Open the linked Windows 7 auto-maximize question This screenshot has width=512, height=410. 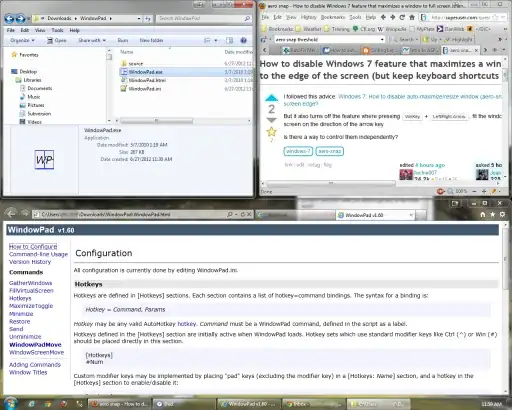(419, 97)
